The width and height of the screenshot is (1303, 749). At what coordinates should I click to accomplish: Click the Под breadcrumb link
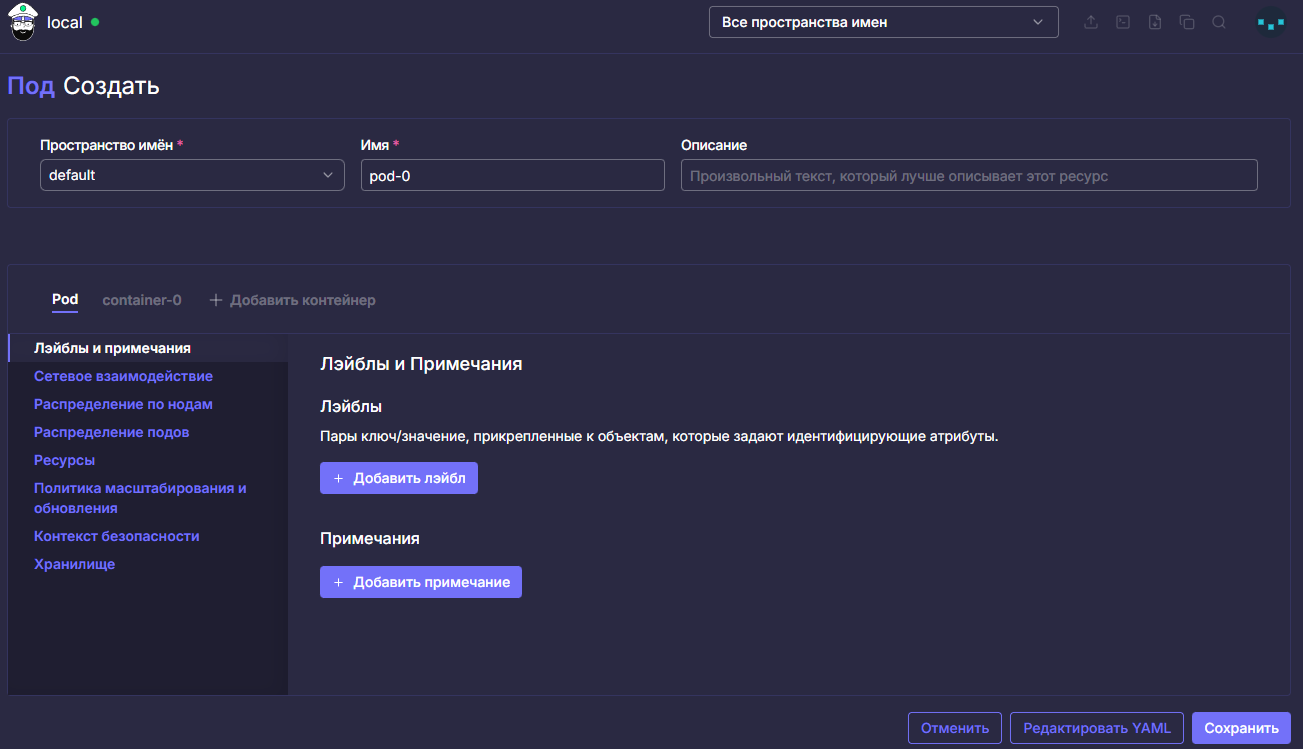coord(31,86)
